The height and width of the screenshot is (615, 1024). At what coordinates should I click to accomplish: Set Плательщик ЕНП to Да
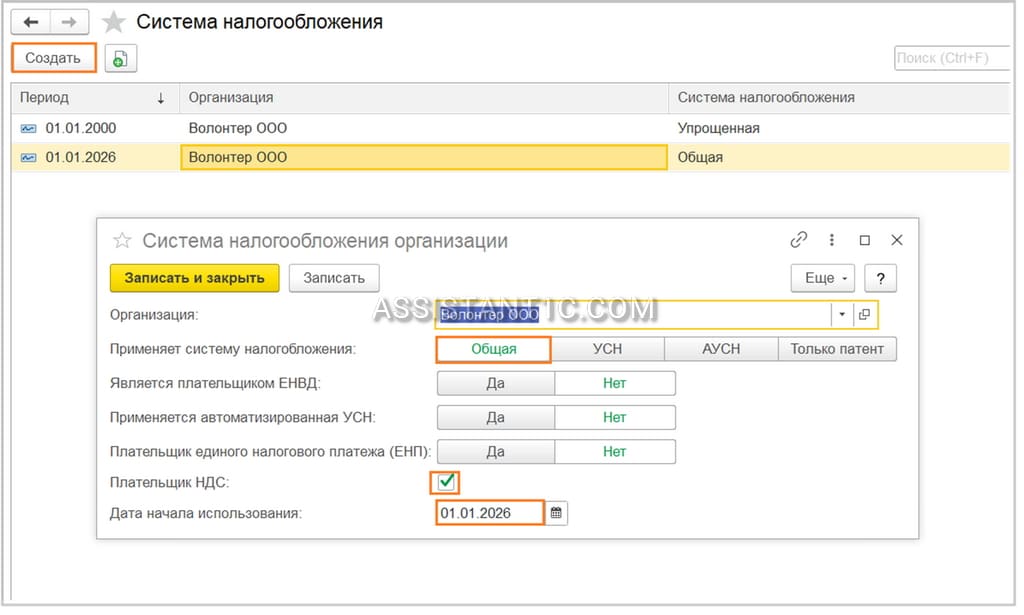click(x=496, y=452)
